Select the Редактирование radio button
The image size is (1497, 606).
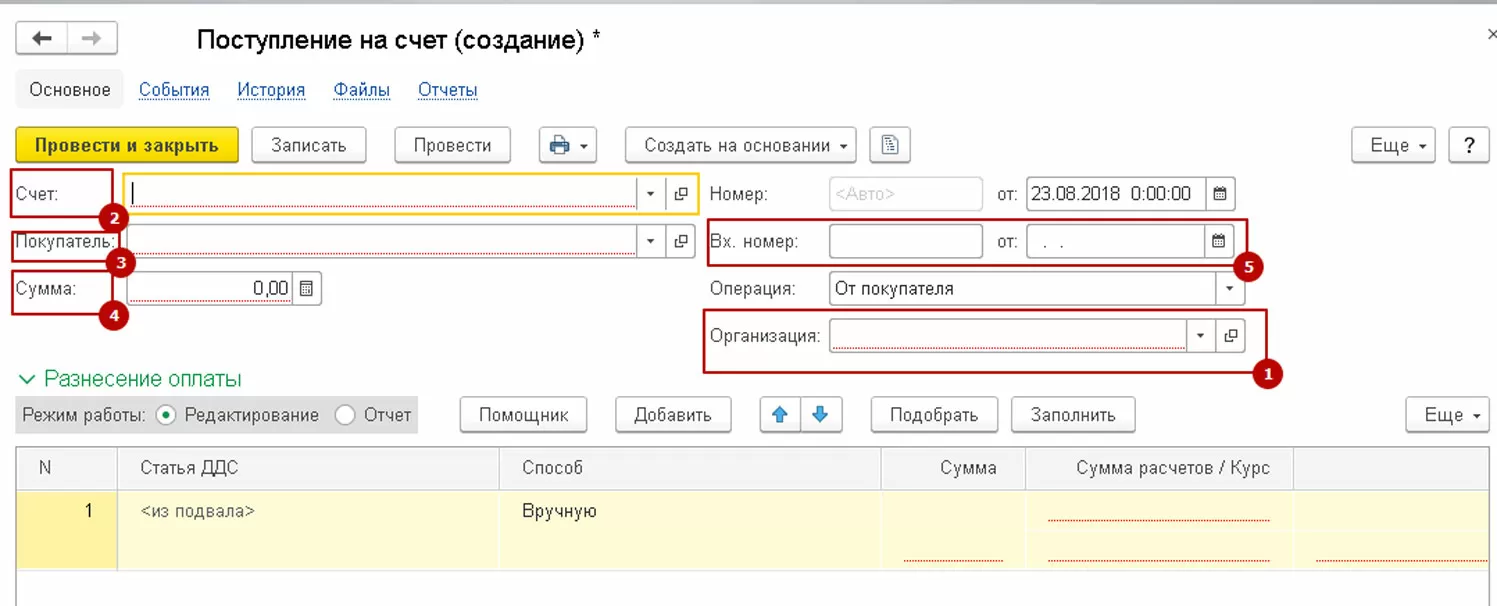coord(167,415)
